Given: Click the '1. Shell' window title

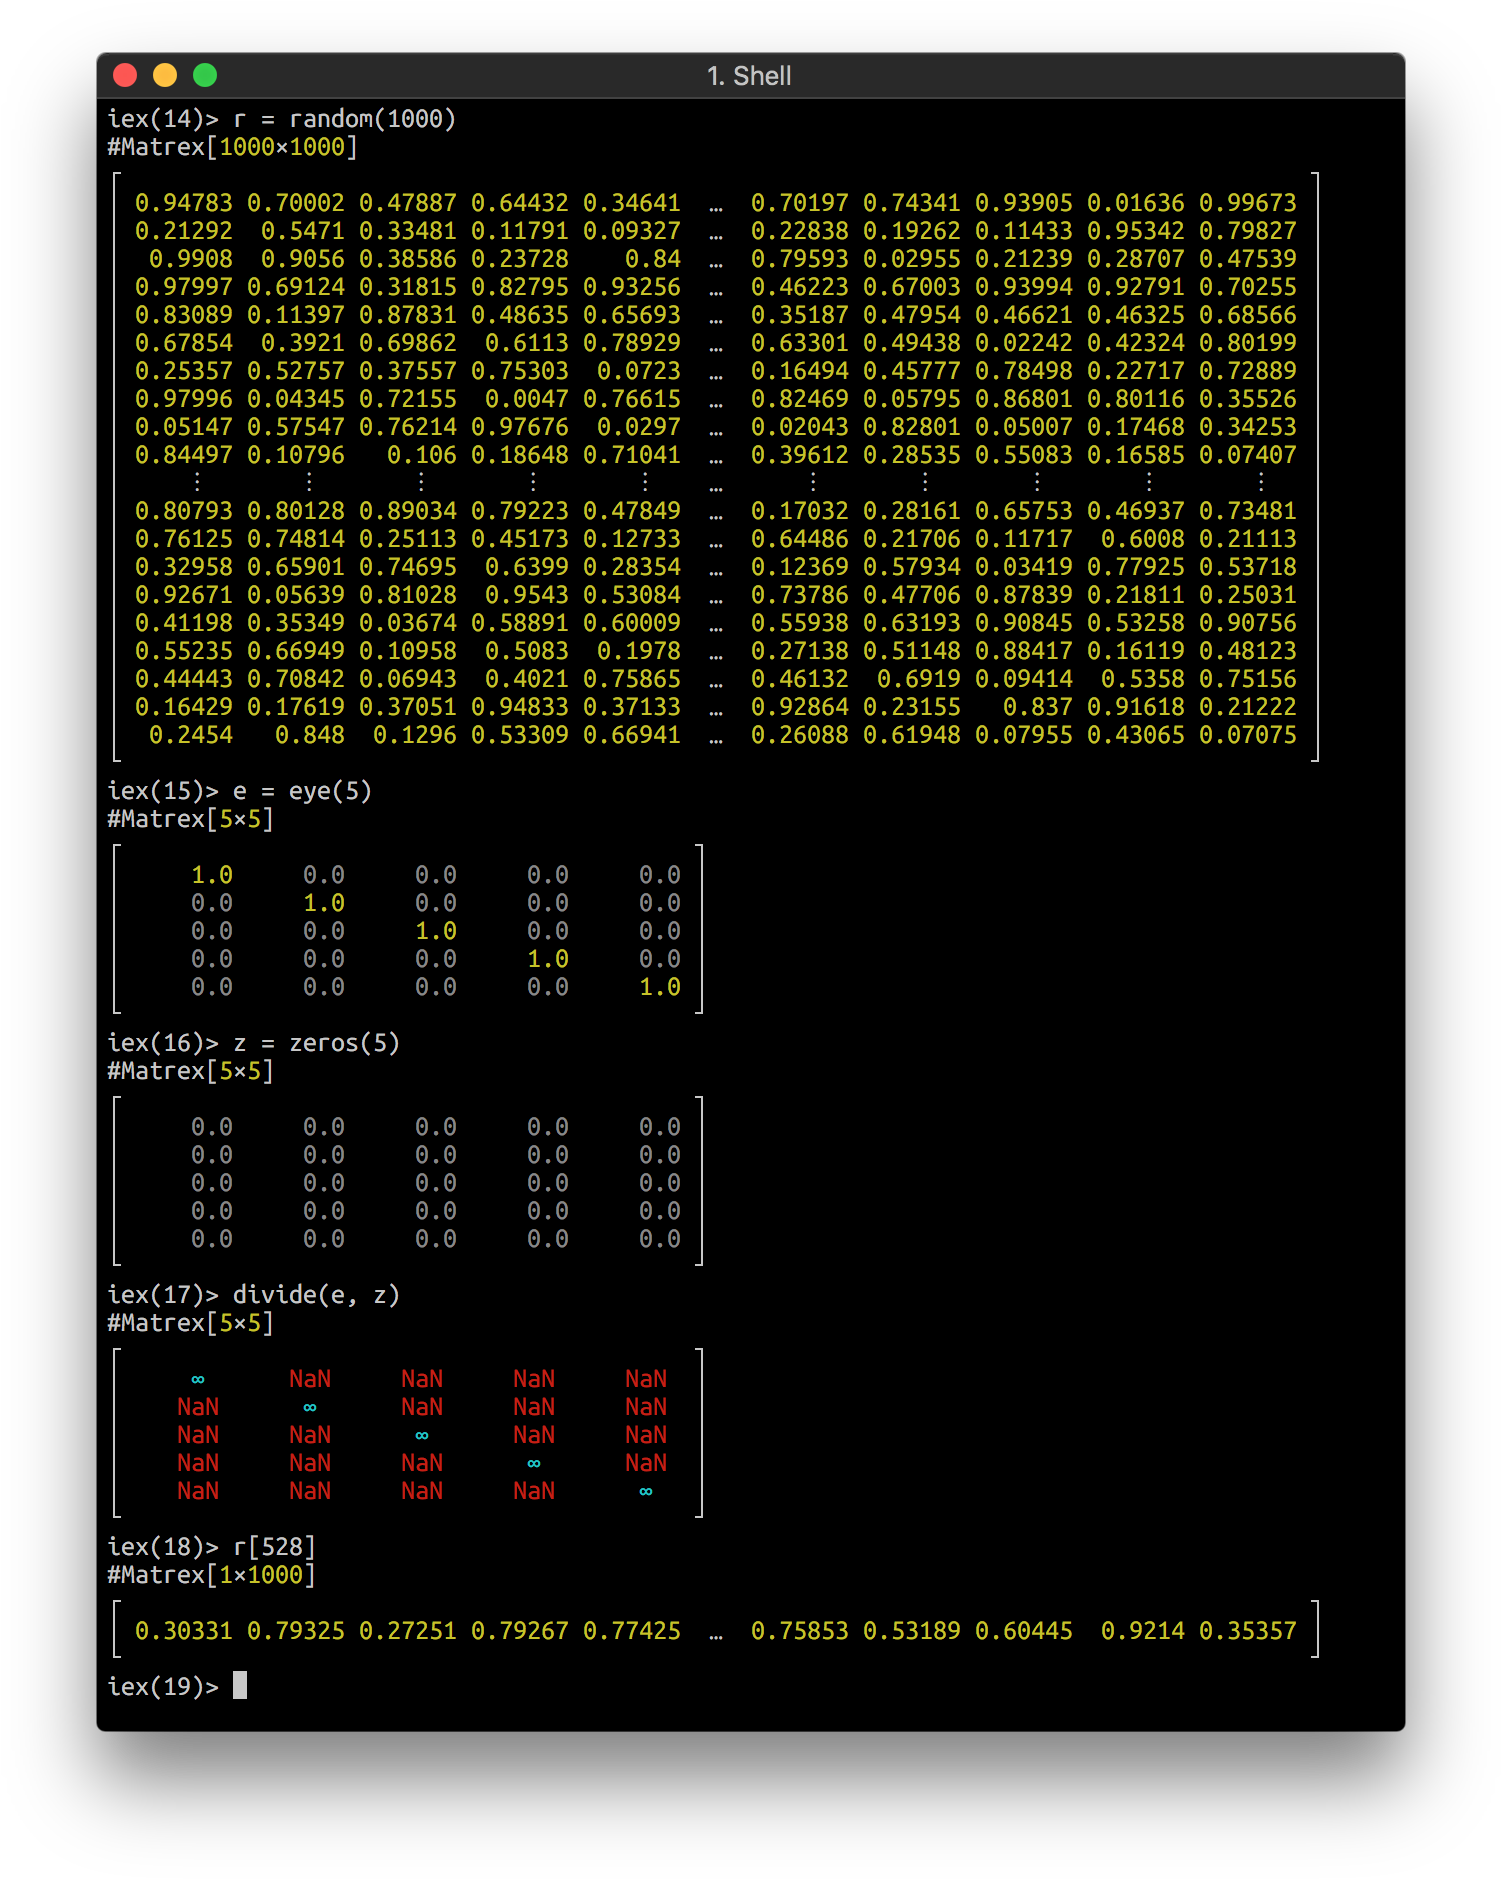Looking at the screenshot, I should coord(749,76).
